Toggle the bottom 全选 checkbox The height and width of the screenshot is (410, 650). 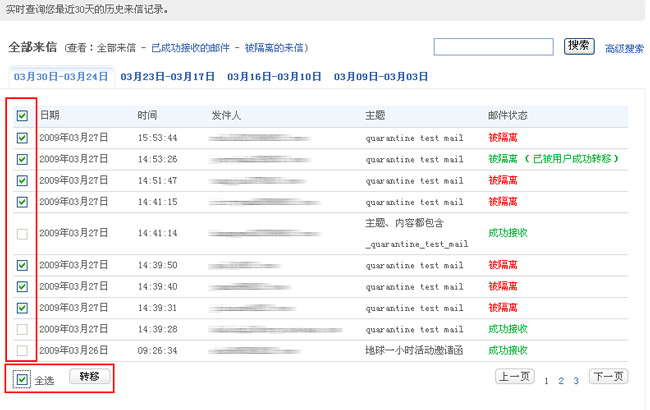[22, 379]
